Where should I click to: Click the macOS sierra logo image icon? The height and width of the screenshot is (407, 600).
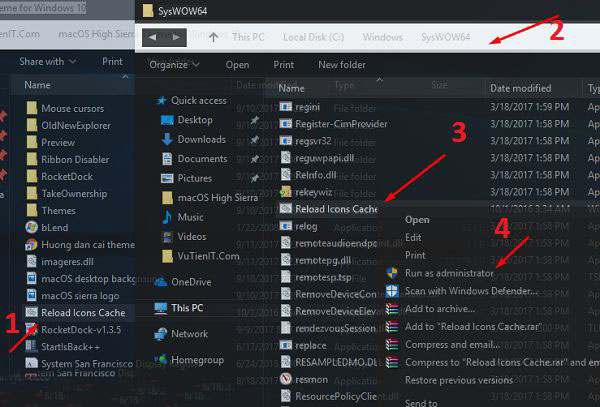tap(31, 296)
